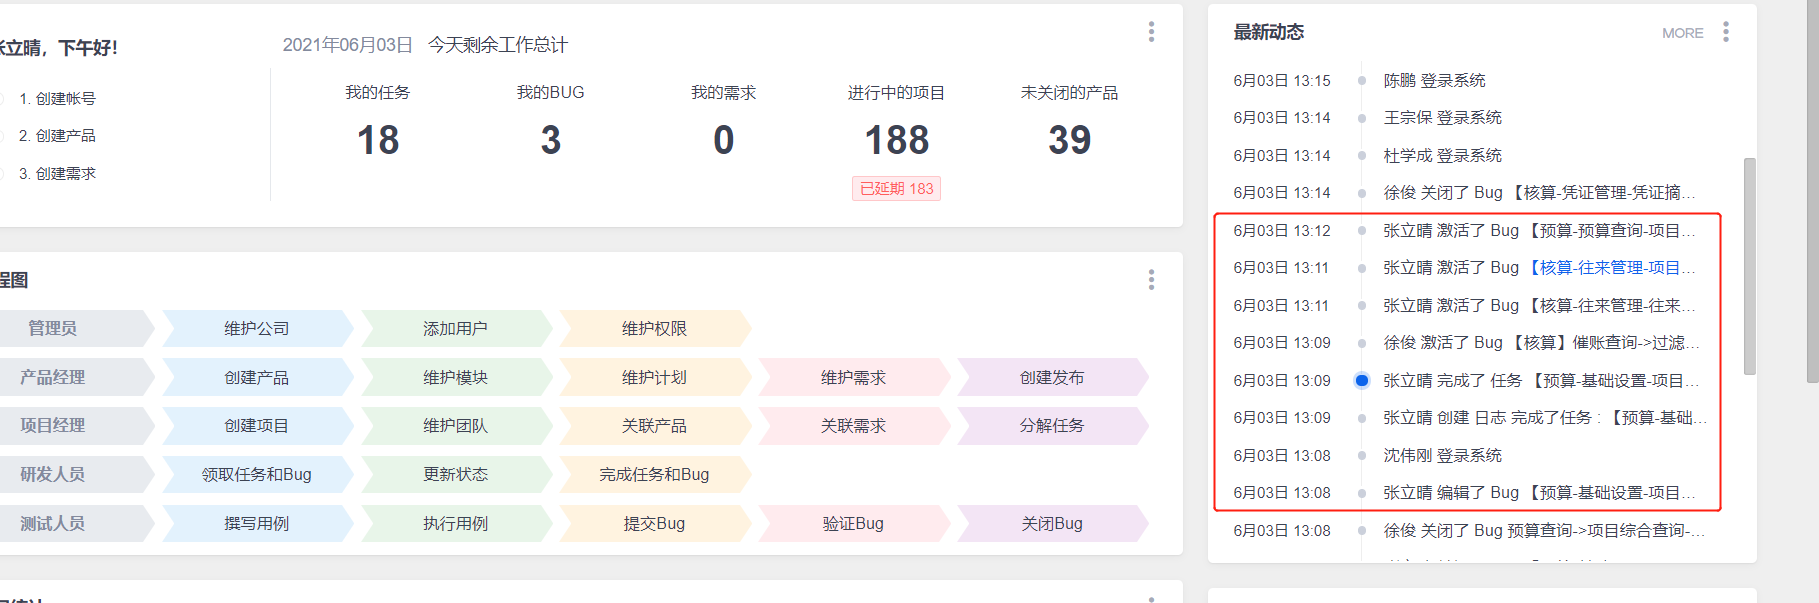Open the blue 核算-往来管理 Bug link
This screenshot has height=603, width=1819.
(1612, 268)
